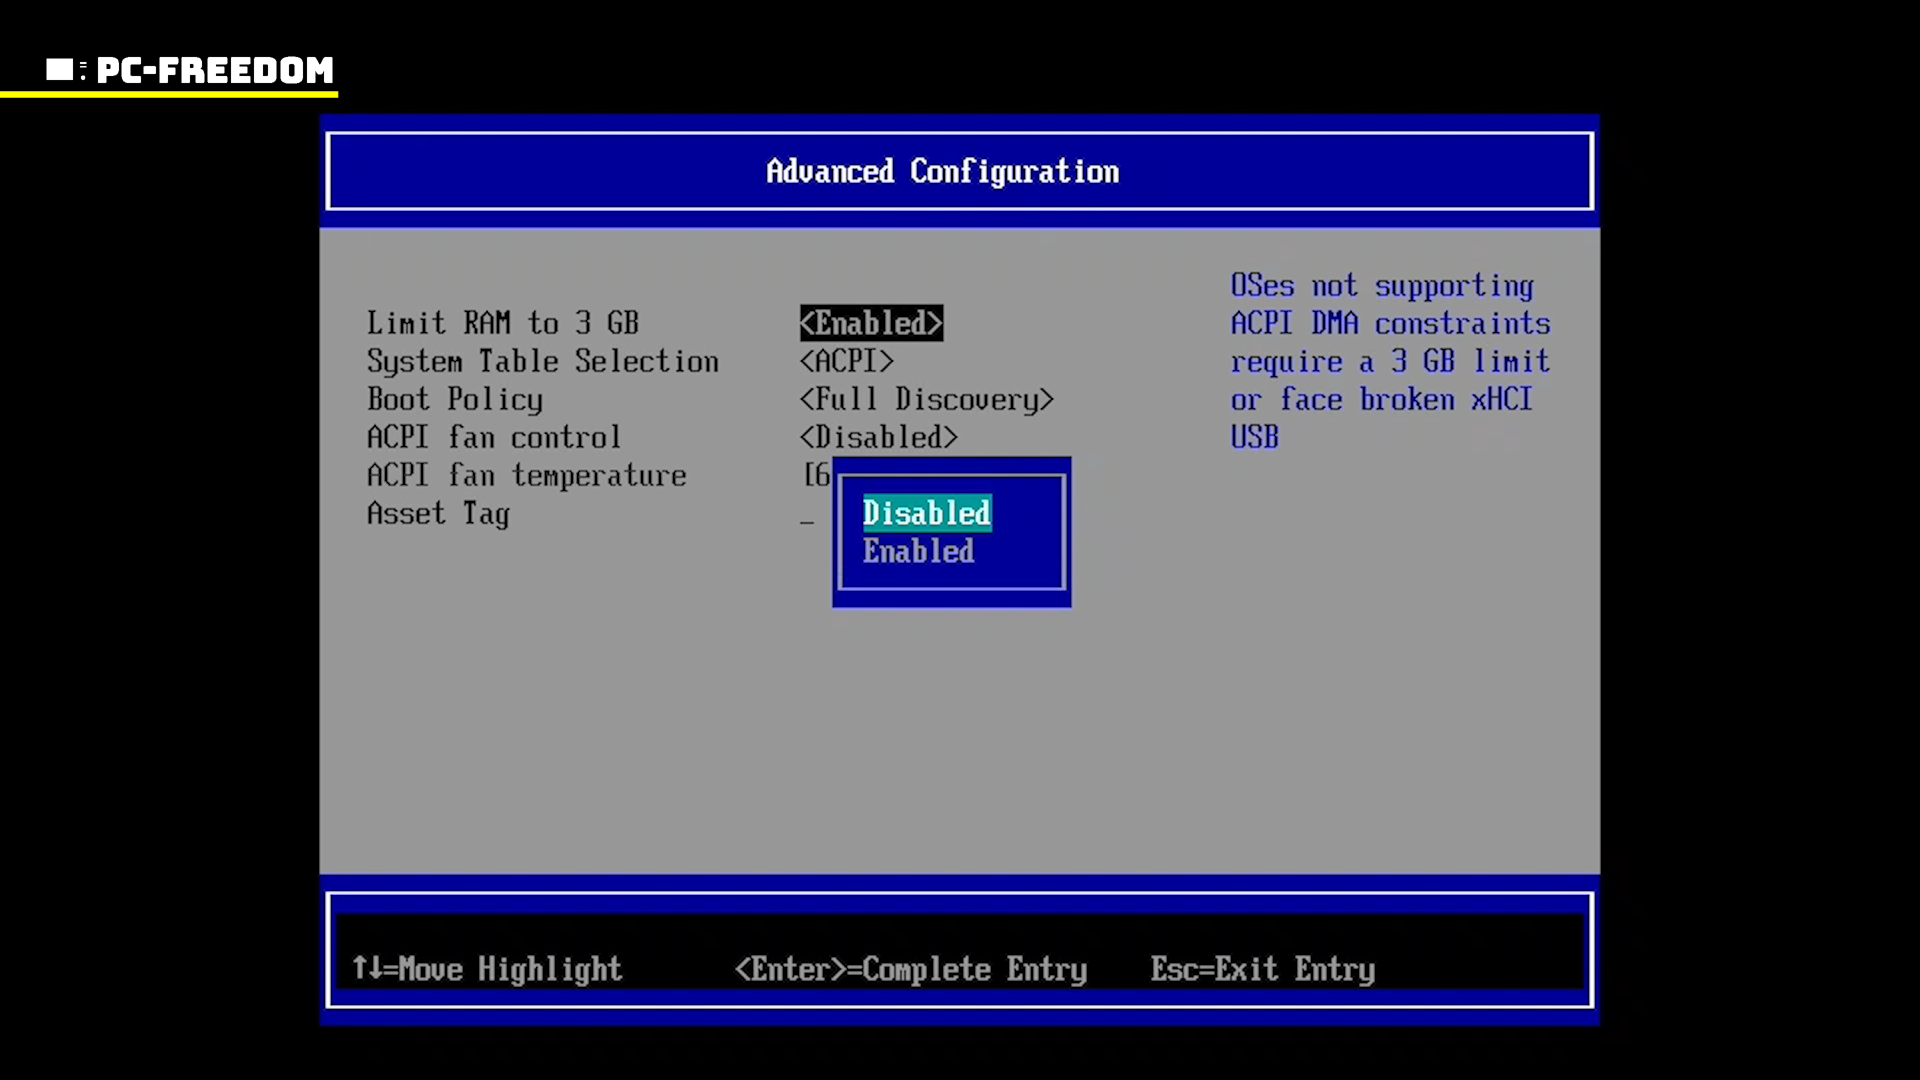Click the Asset Tag label
The height and width of the screenshot is (1080, 1920).
click(x=438, y=514)
